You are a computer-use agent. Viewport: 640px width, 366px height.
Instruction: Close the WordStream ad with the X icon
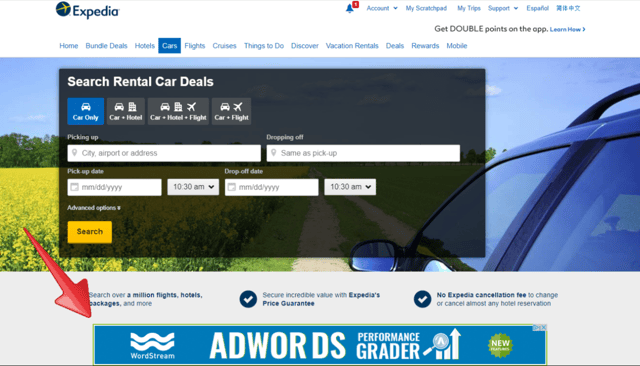(x=543, y=327)
